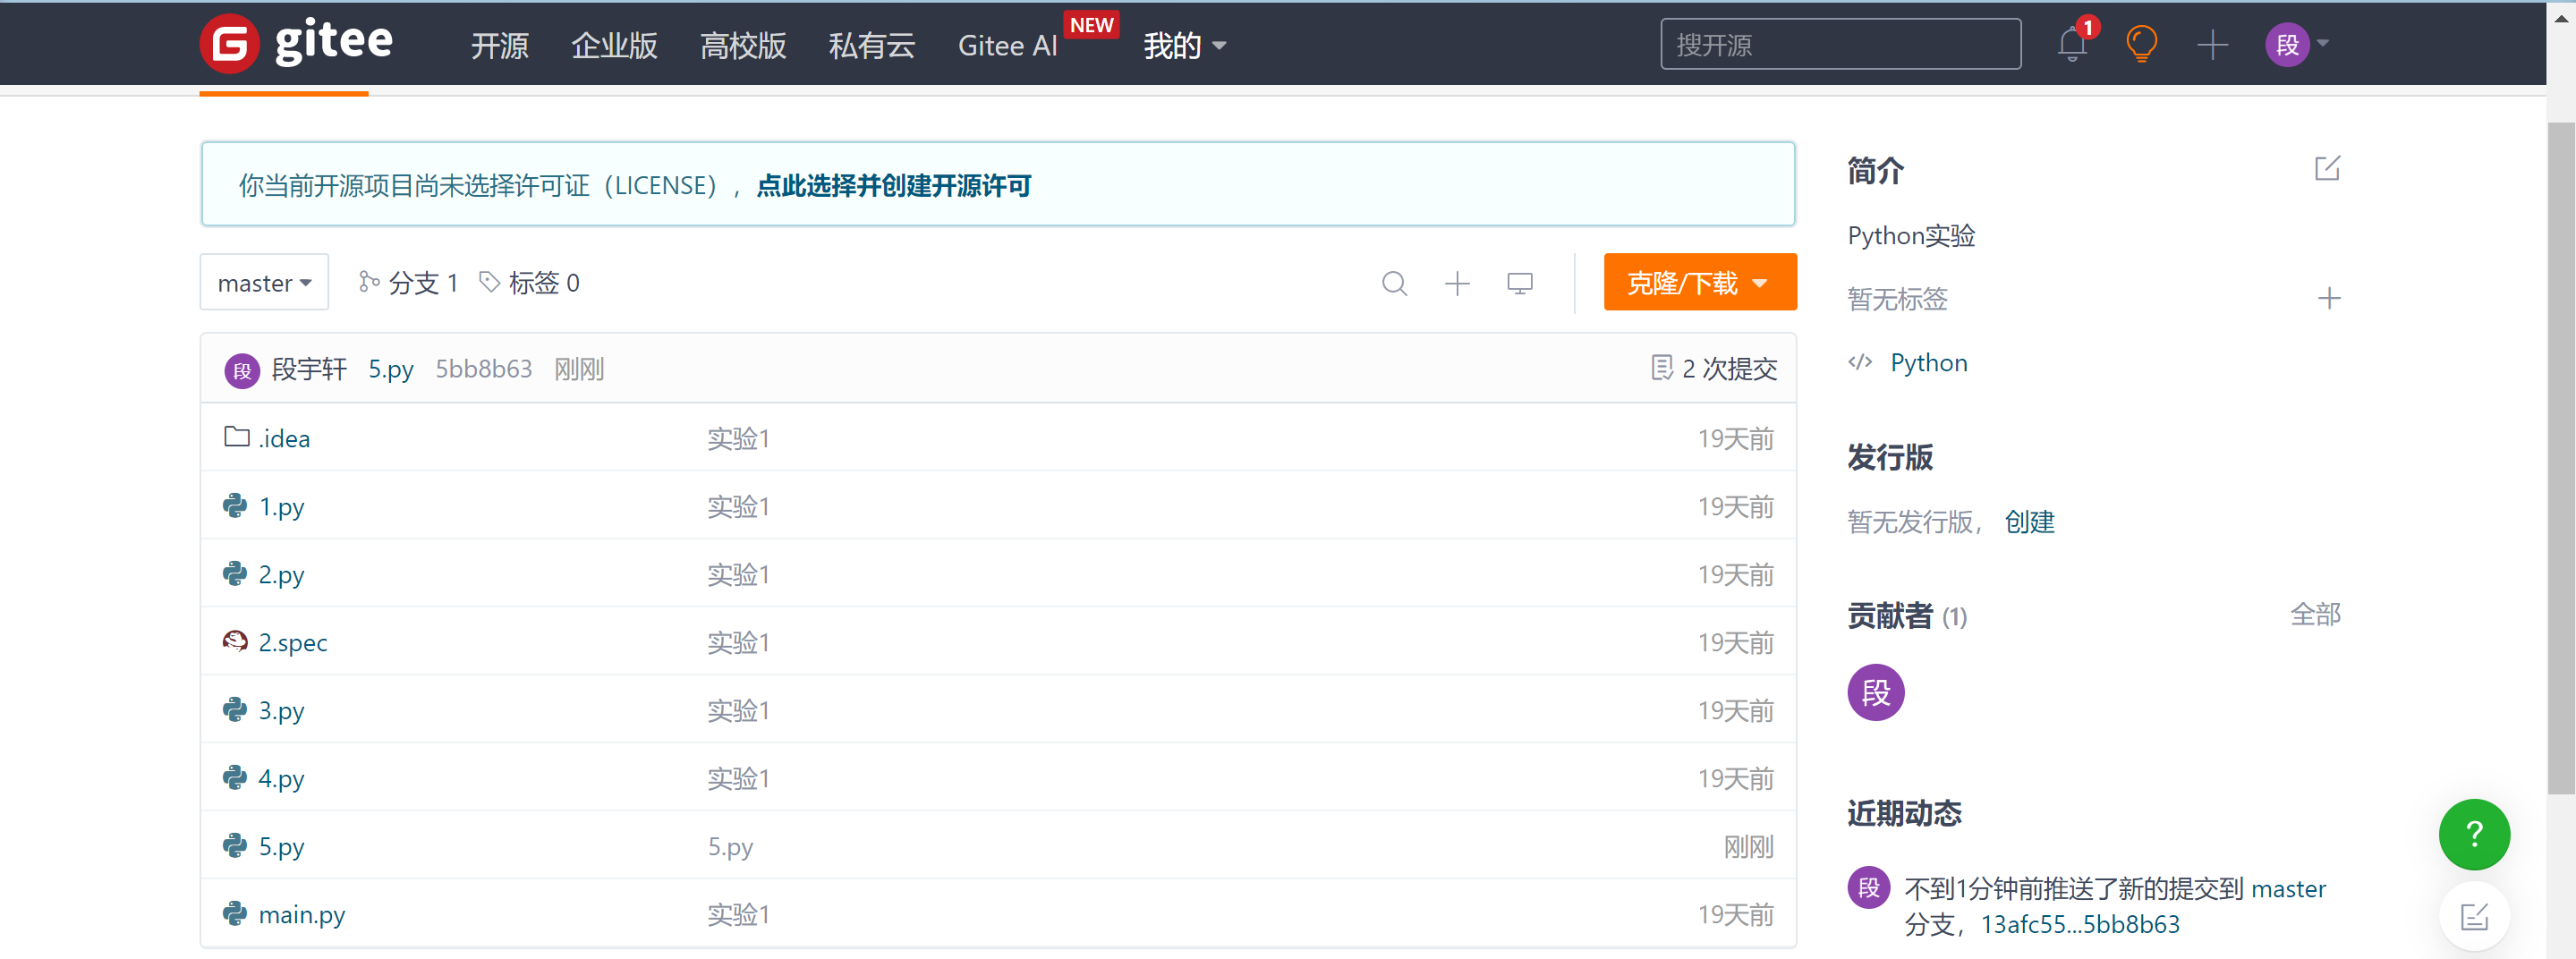Open the 5.py commit message in commit bar
Screen dimensions: 2576x959
tap(390, 369)
